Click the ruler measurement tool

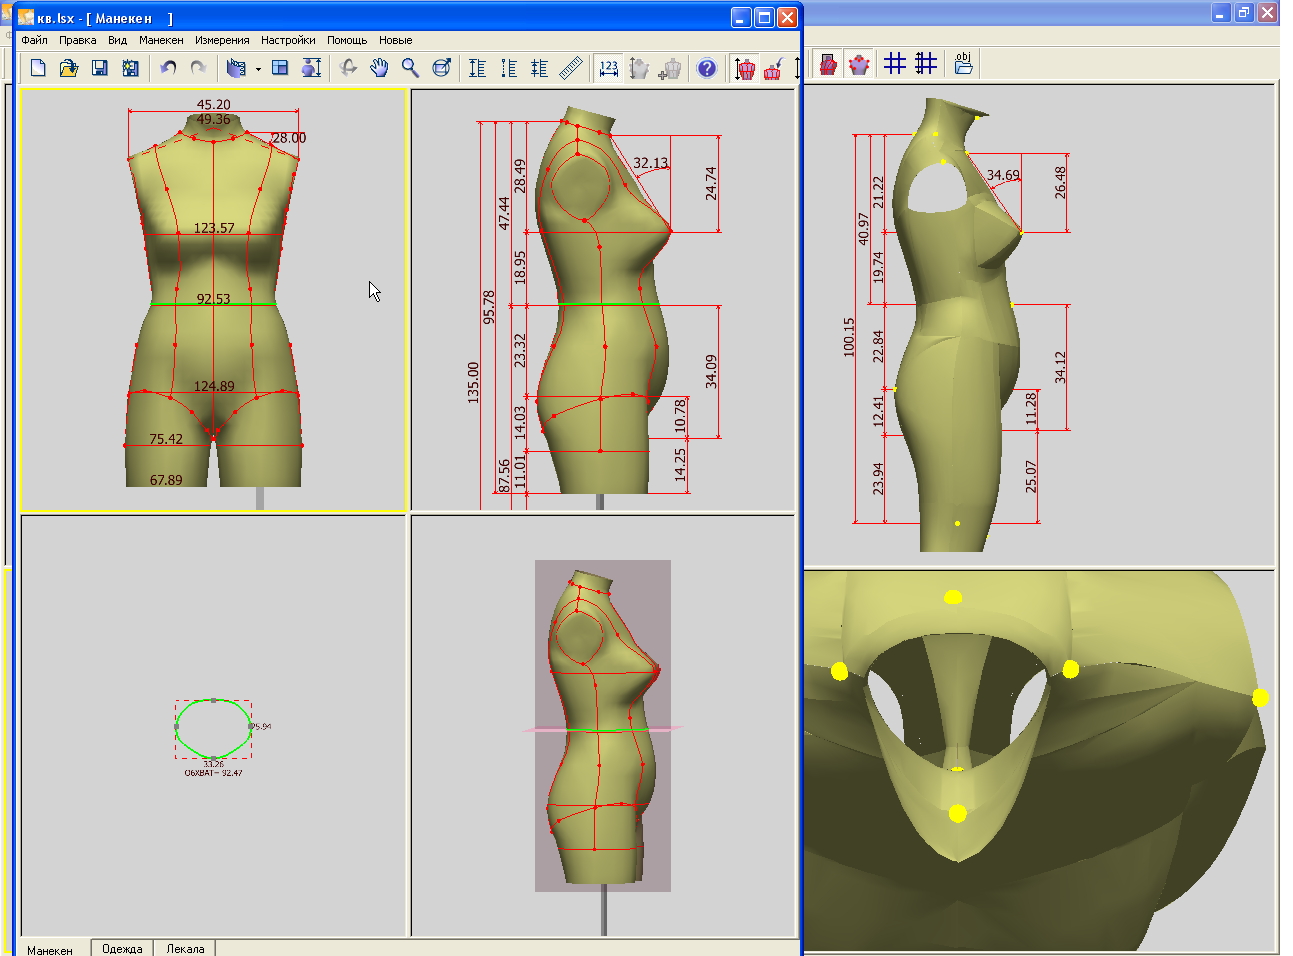pyautogui.click(x=571, y=68)
